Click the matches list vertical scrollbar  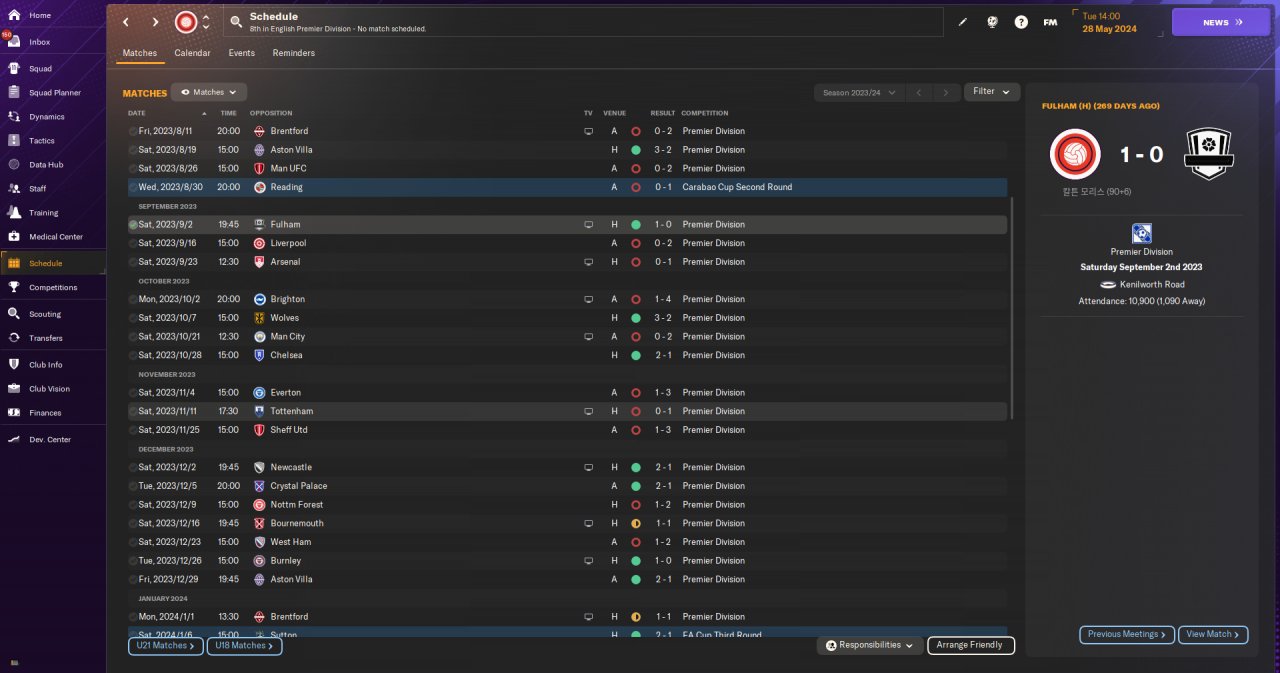(1013, 308)
